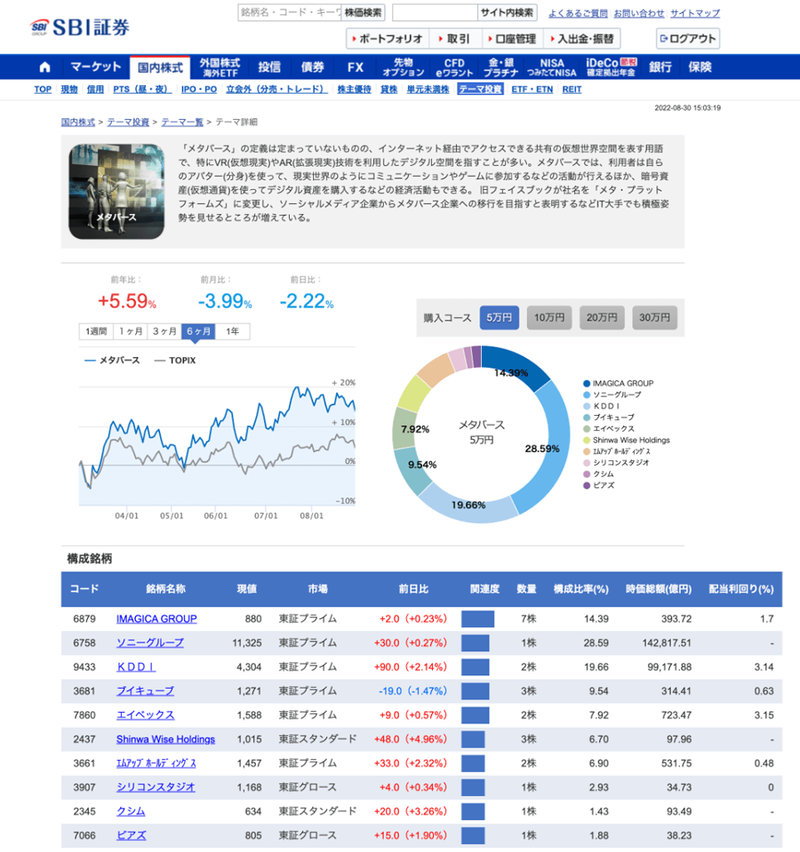Open the よくあるご質問 link
Image resolution: width=800 pixels, height=852 pixels.
tap(578, 13)
